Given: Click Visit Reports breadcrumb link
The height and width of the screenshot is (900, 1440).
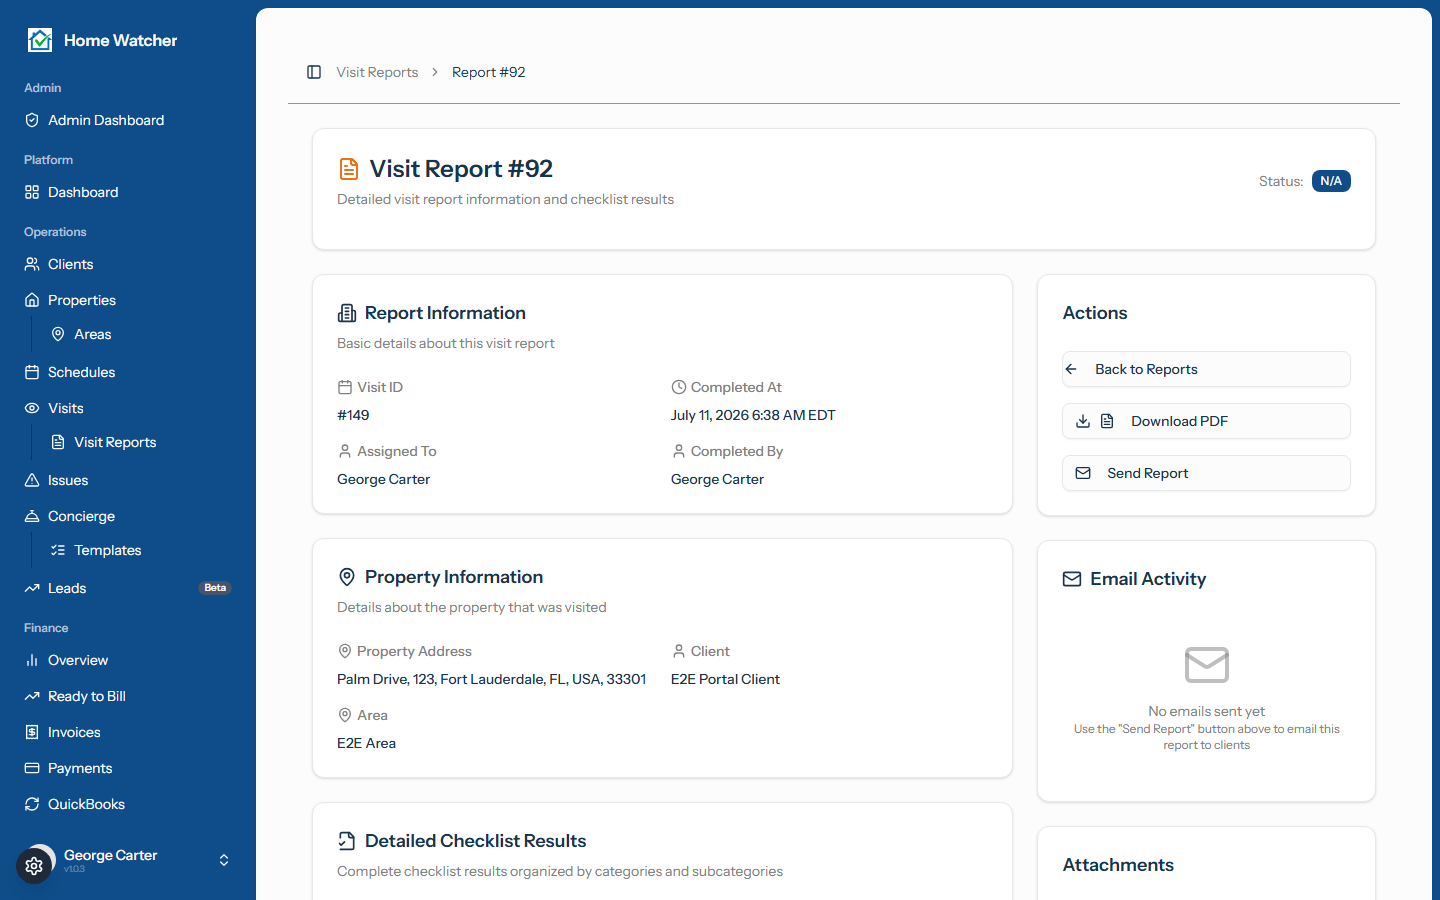Looking at the screenshot, I should click(x=377, y=72).
